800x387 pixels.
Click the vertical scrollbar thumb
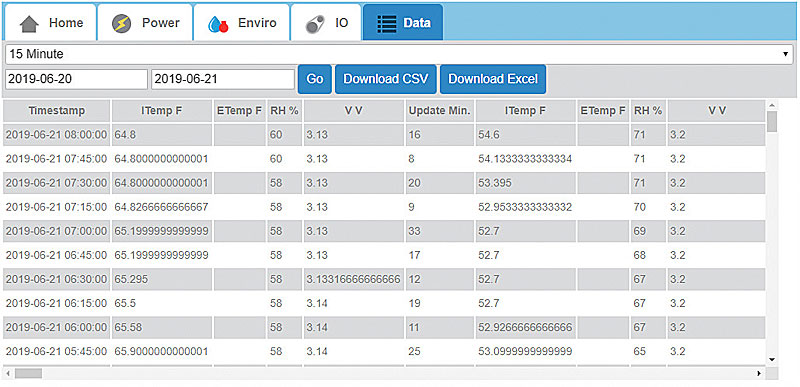(772, 122)
